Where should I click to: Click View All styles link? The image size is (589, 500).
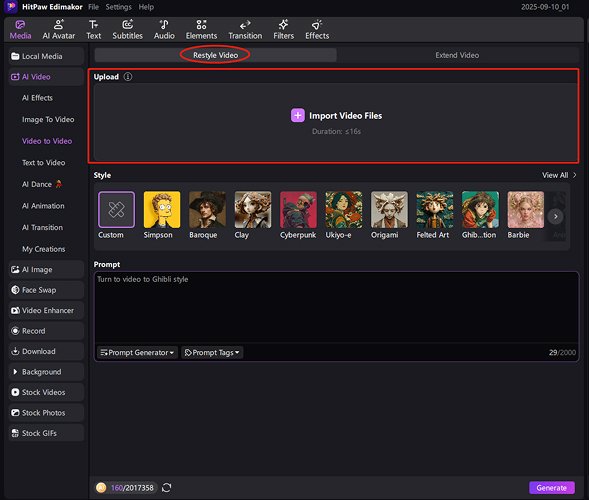[x=559, y=175]
